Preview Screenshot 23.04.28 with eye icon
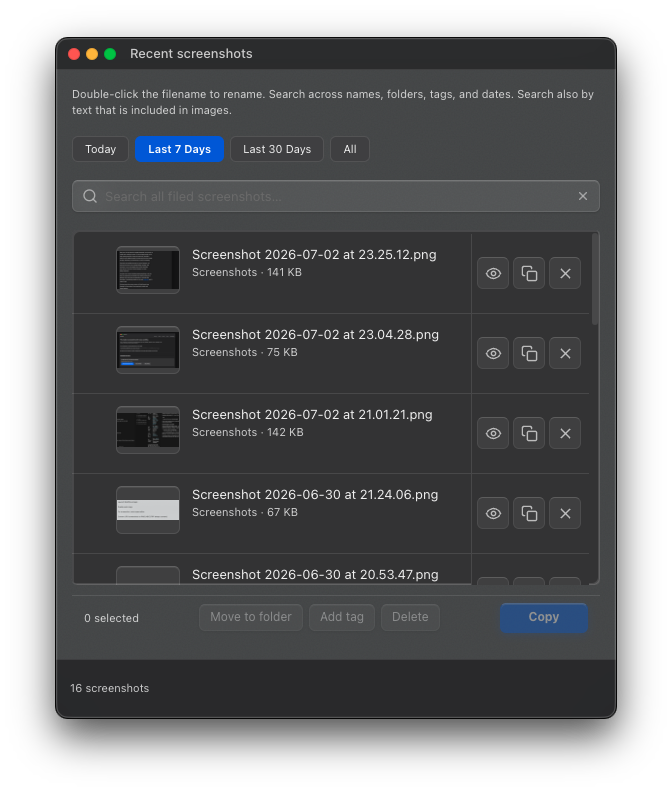 pos(493,353)
